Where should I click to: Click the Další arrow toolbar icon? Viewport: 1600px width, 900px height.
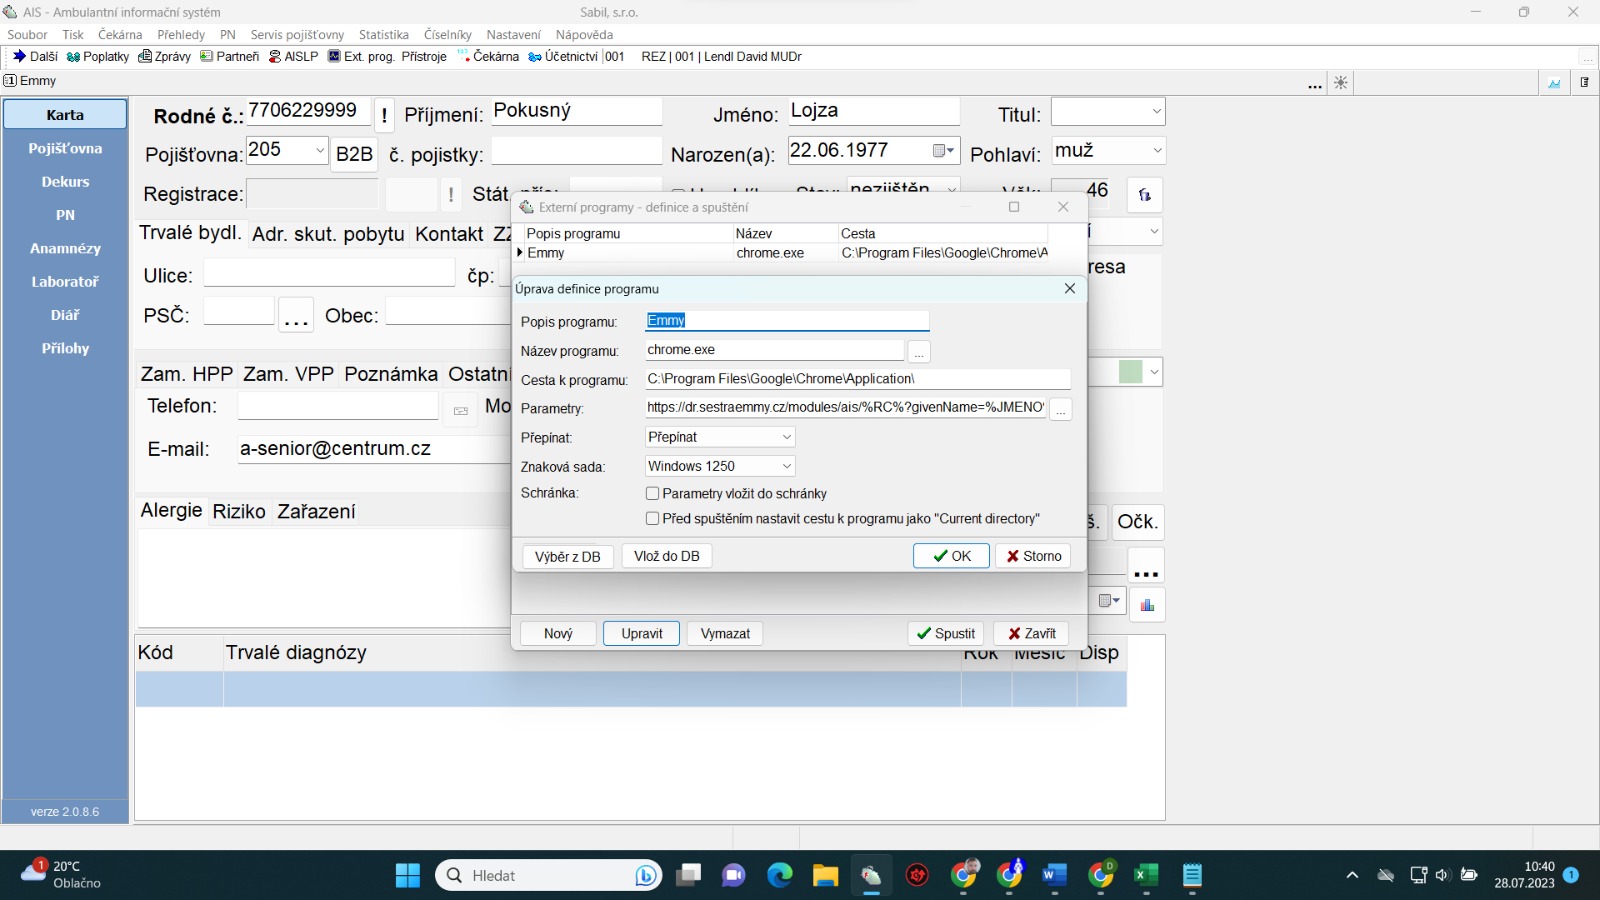coord(19,57)
